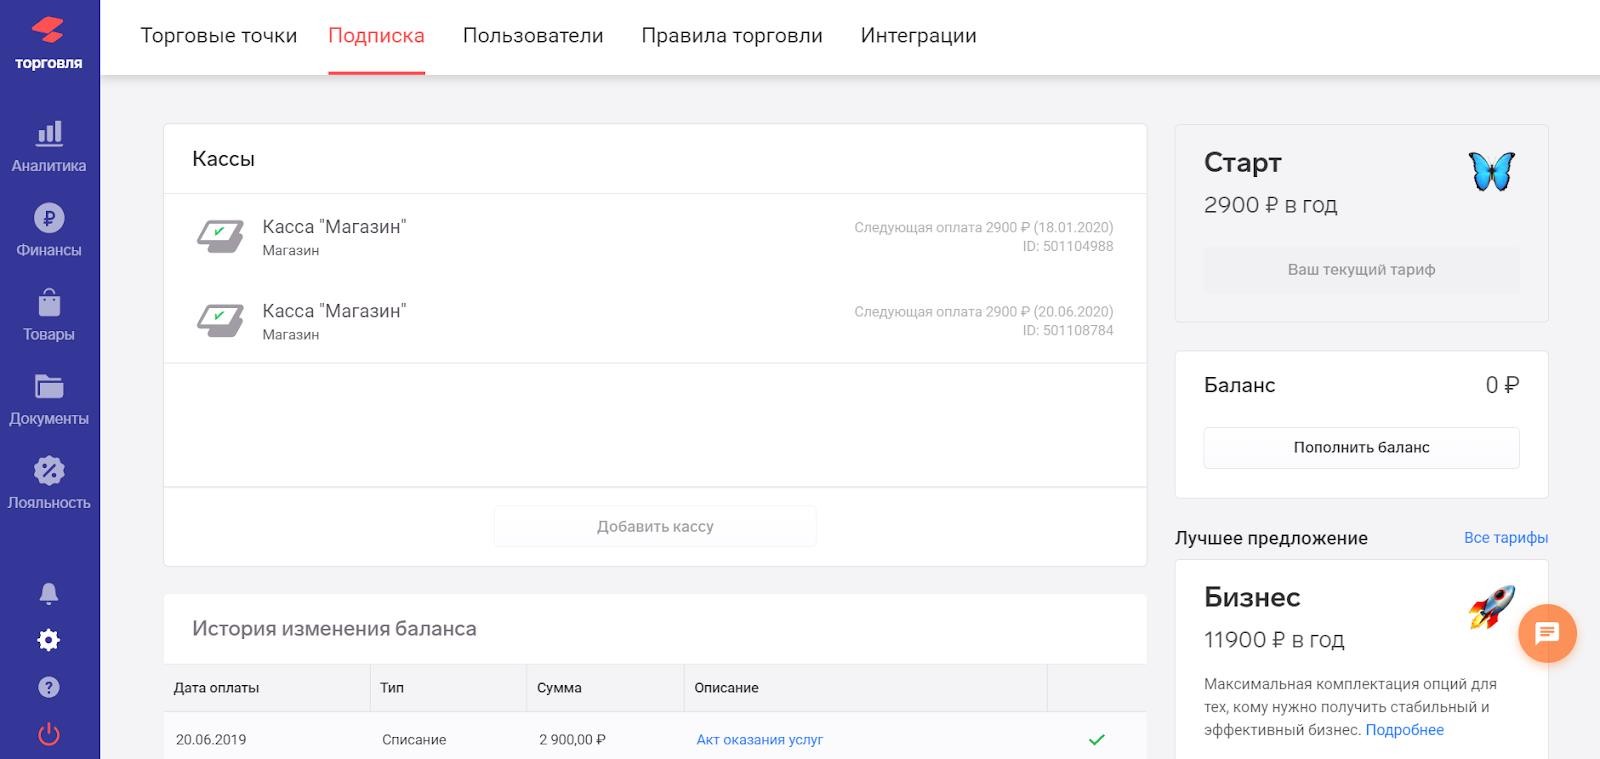Image resolution: width=1600 pixels, height=759 pixels.
Task: Click the Ваш текущий тариф button
Action: pos(1361,269)
